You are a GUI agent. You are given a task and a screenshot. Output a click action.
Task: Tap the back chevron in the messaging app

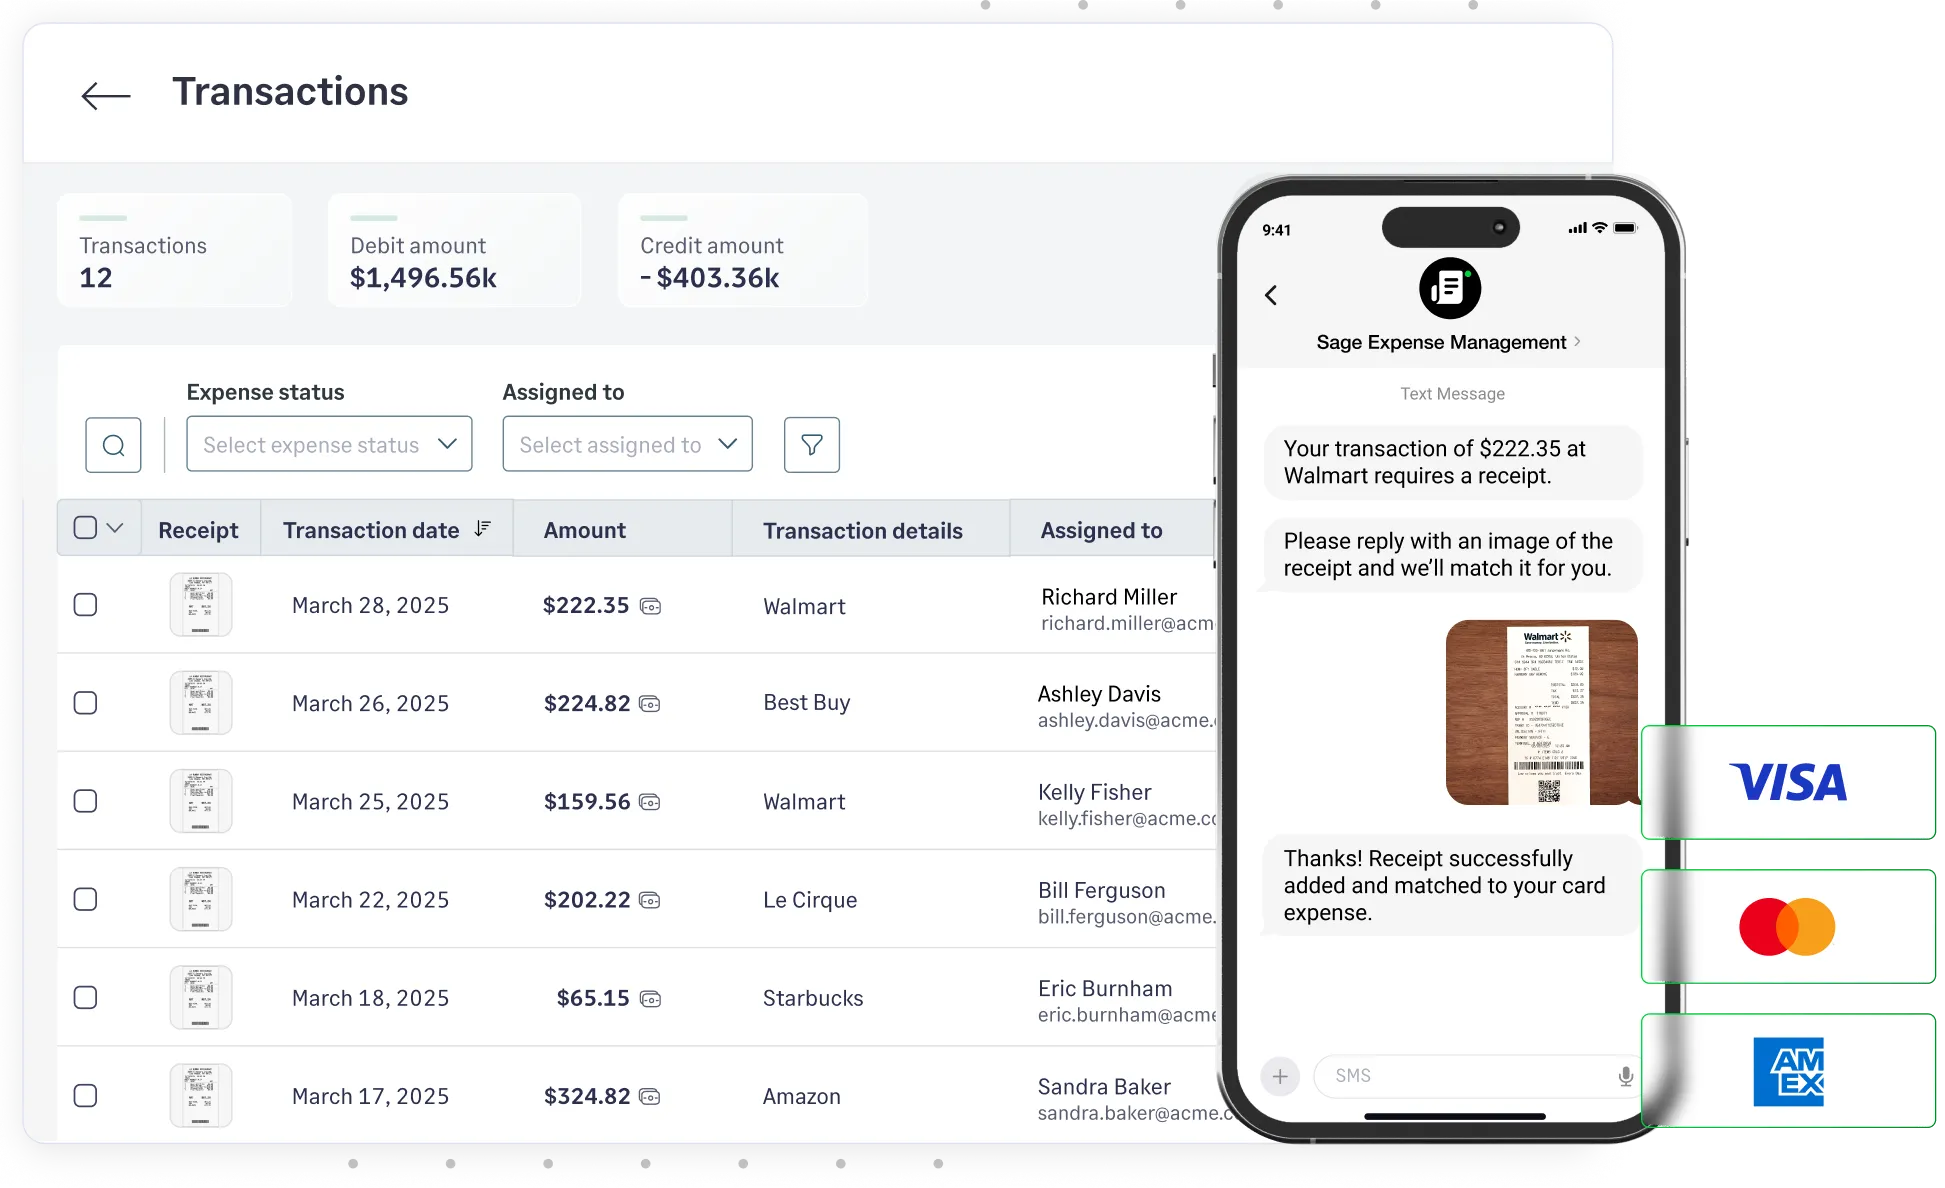[x=1271, y=295]
